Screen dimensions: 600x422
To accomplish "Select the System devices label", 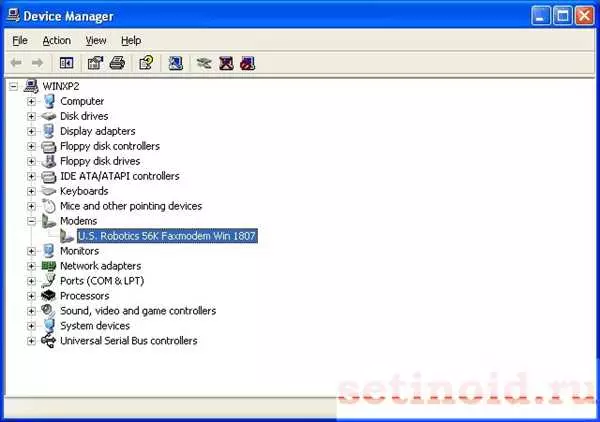I will (x=95, y=326).
